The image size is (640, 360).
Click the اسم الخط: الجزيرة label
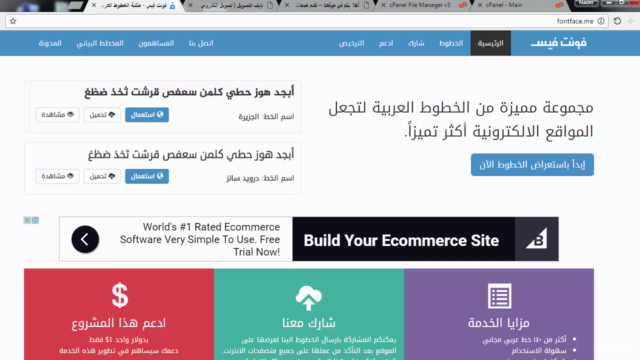pyautogui.click(x=266, y=117)
